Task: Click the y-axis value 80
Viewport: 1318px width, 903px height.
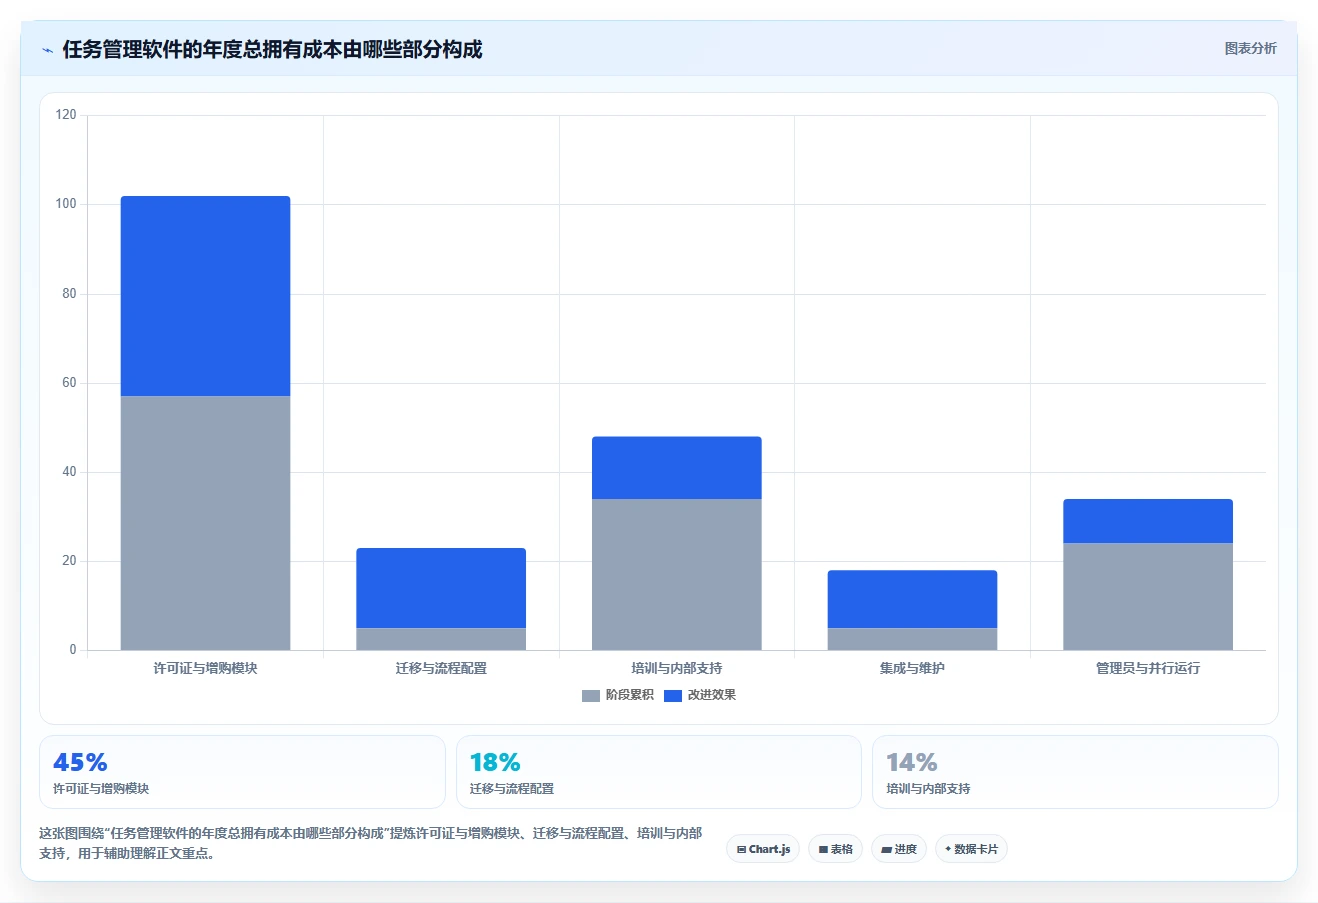Action: 69,294
